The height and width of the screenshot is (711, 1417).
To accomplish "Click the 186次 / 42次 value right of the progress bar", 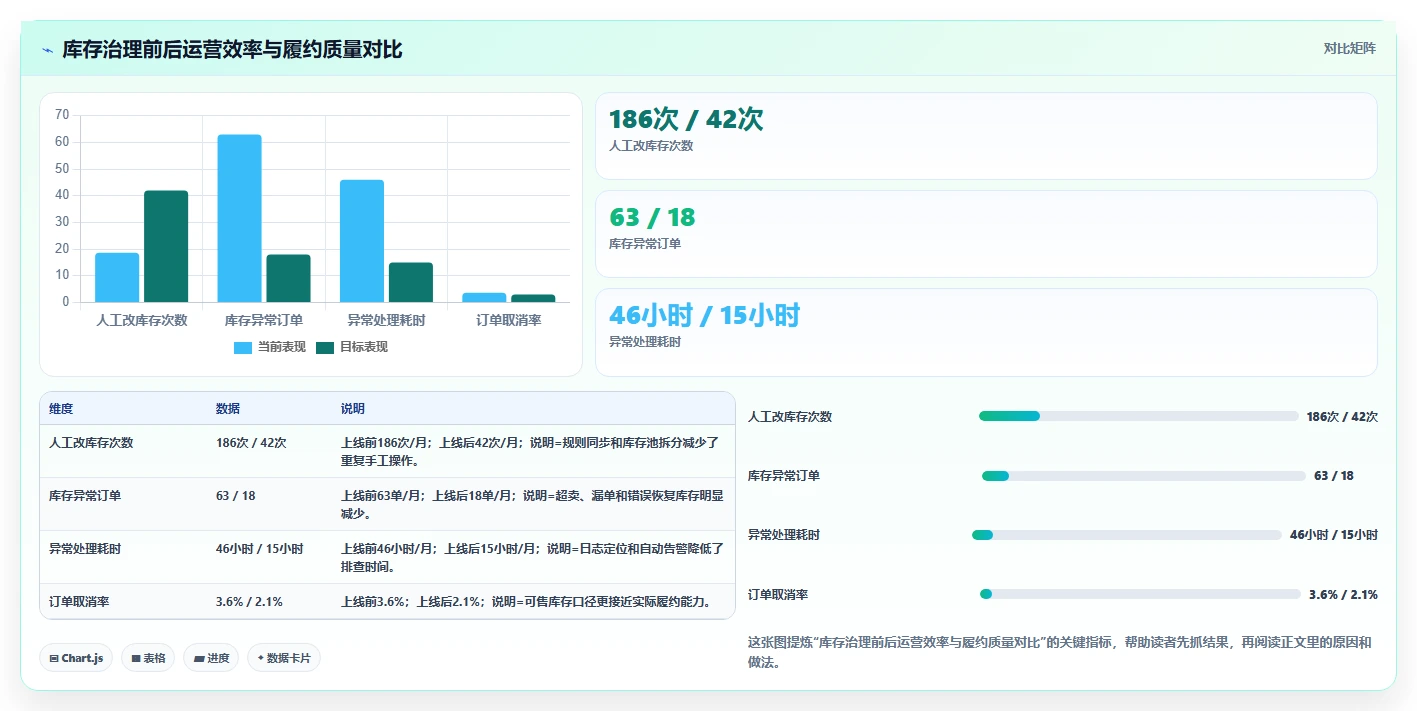I will pyautogui.click(x=1342, y=417).
